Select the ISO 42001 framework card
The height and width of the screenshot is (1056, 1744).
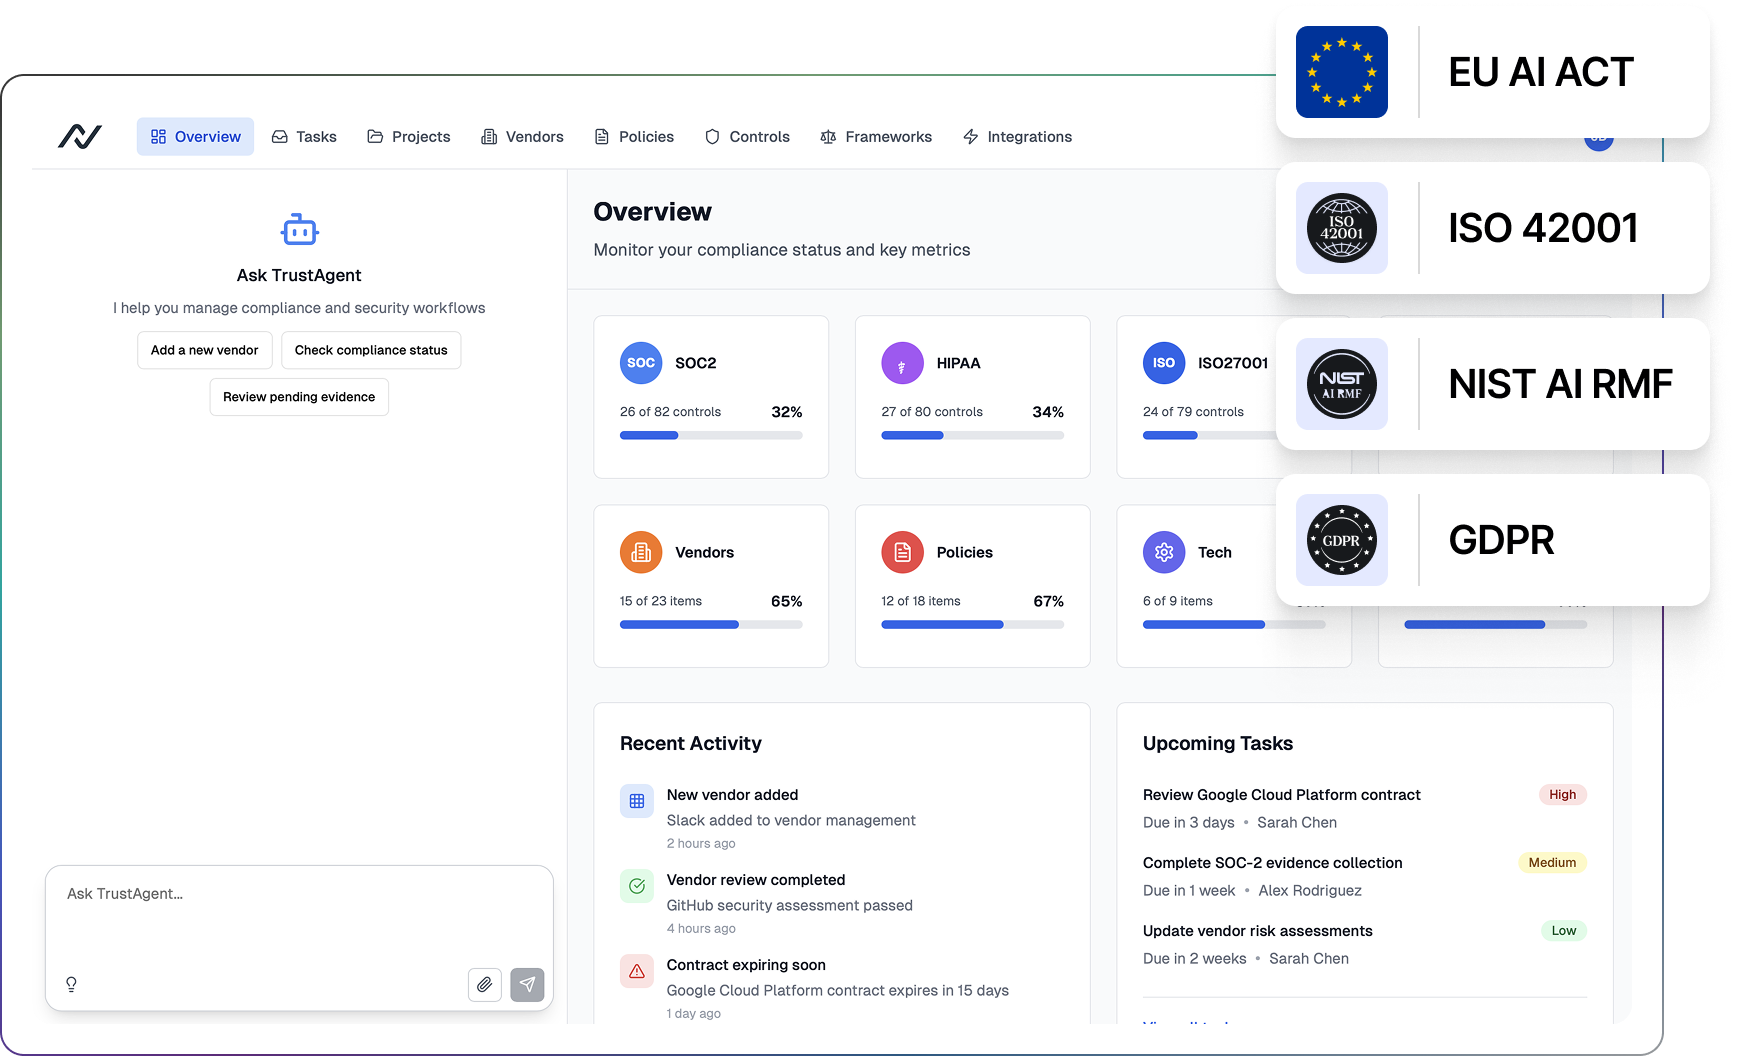[x=1493, y=228]
